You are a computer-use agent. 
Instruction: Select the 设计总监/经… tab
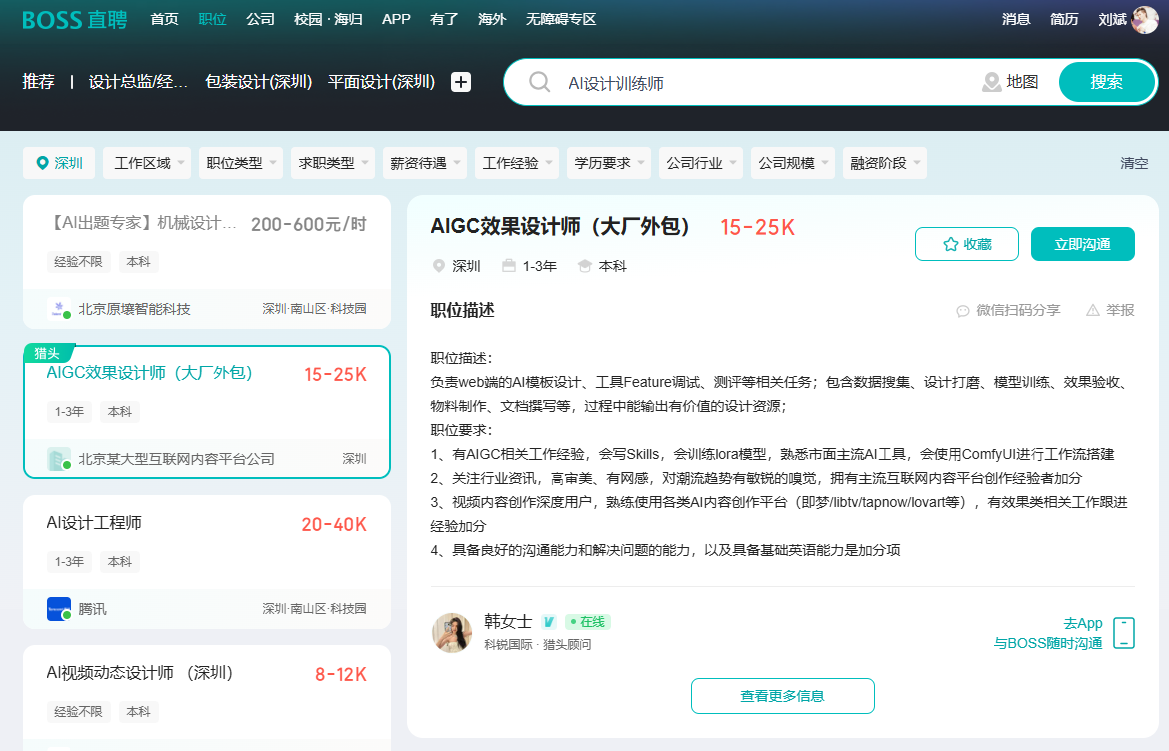point(139,82)
